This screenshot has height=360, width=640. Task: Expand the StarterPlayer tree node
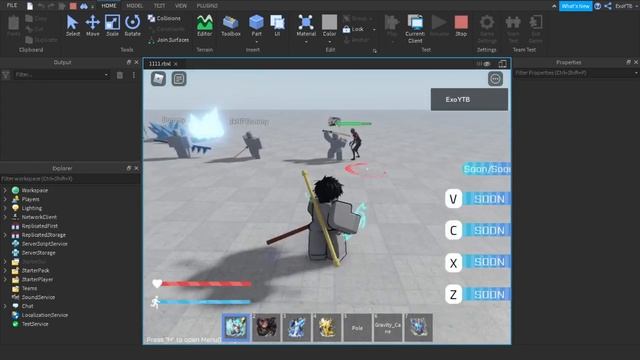point(5,280)
